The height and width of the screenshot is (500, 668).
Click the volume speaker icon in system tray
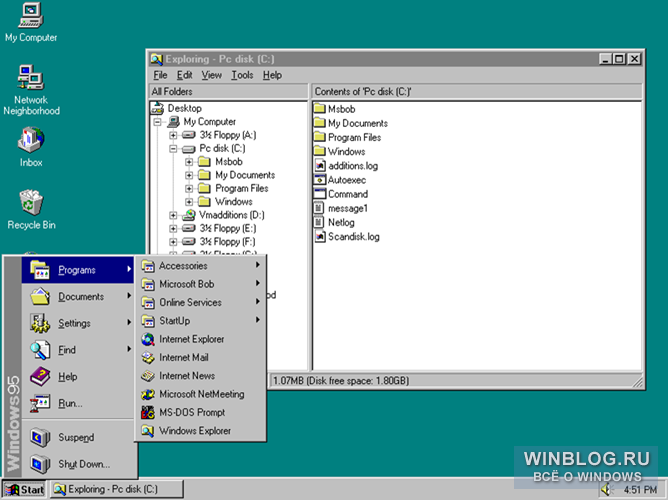606,490
